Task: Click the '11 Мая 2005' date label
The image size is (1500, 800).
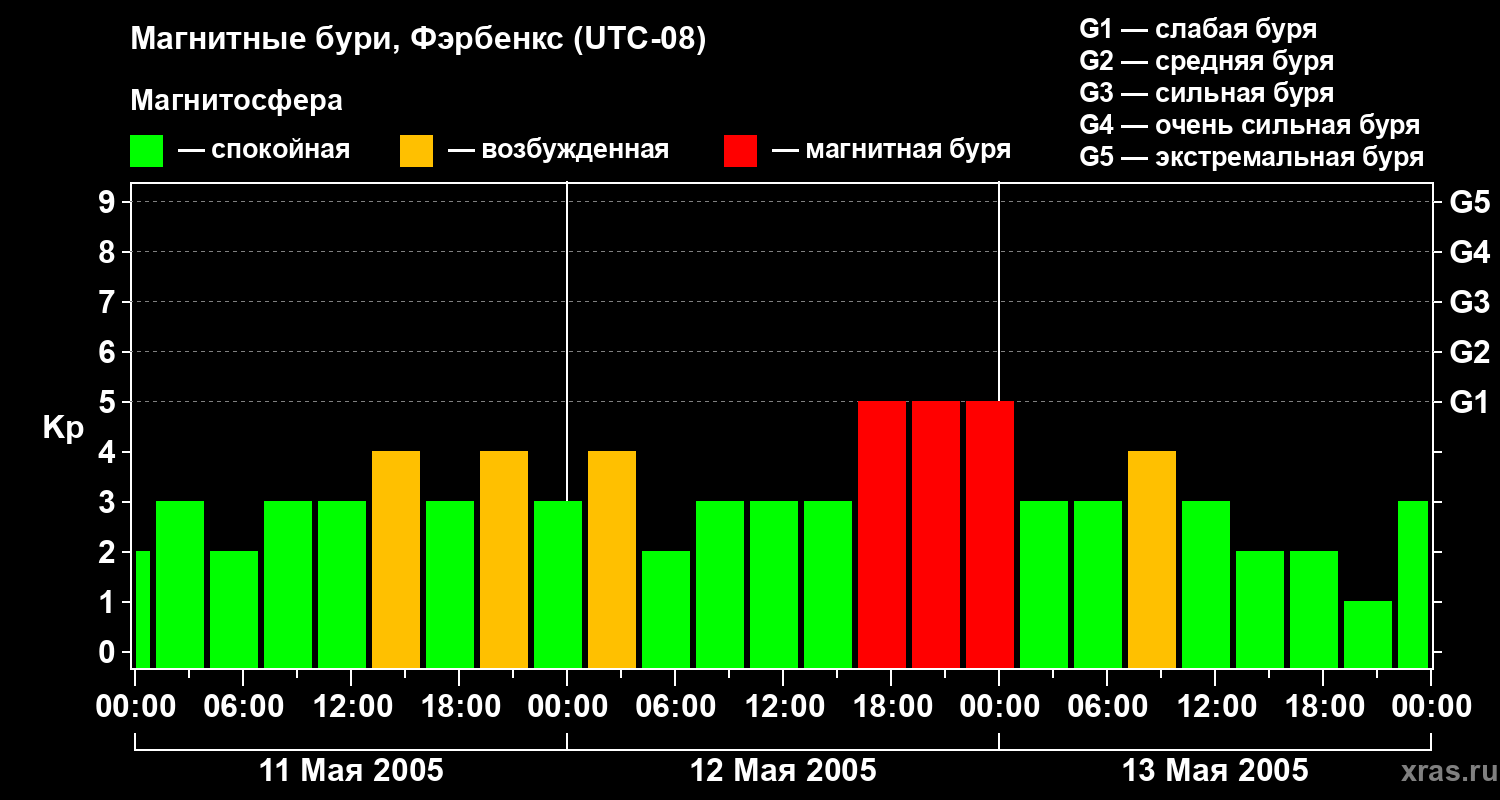Action: click(351, 770)
